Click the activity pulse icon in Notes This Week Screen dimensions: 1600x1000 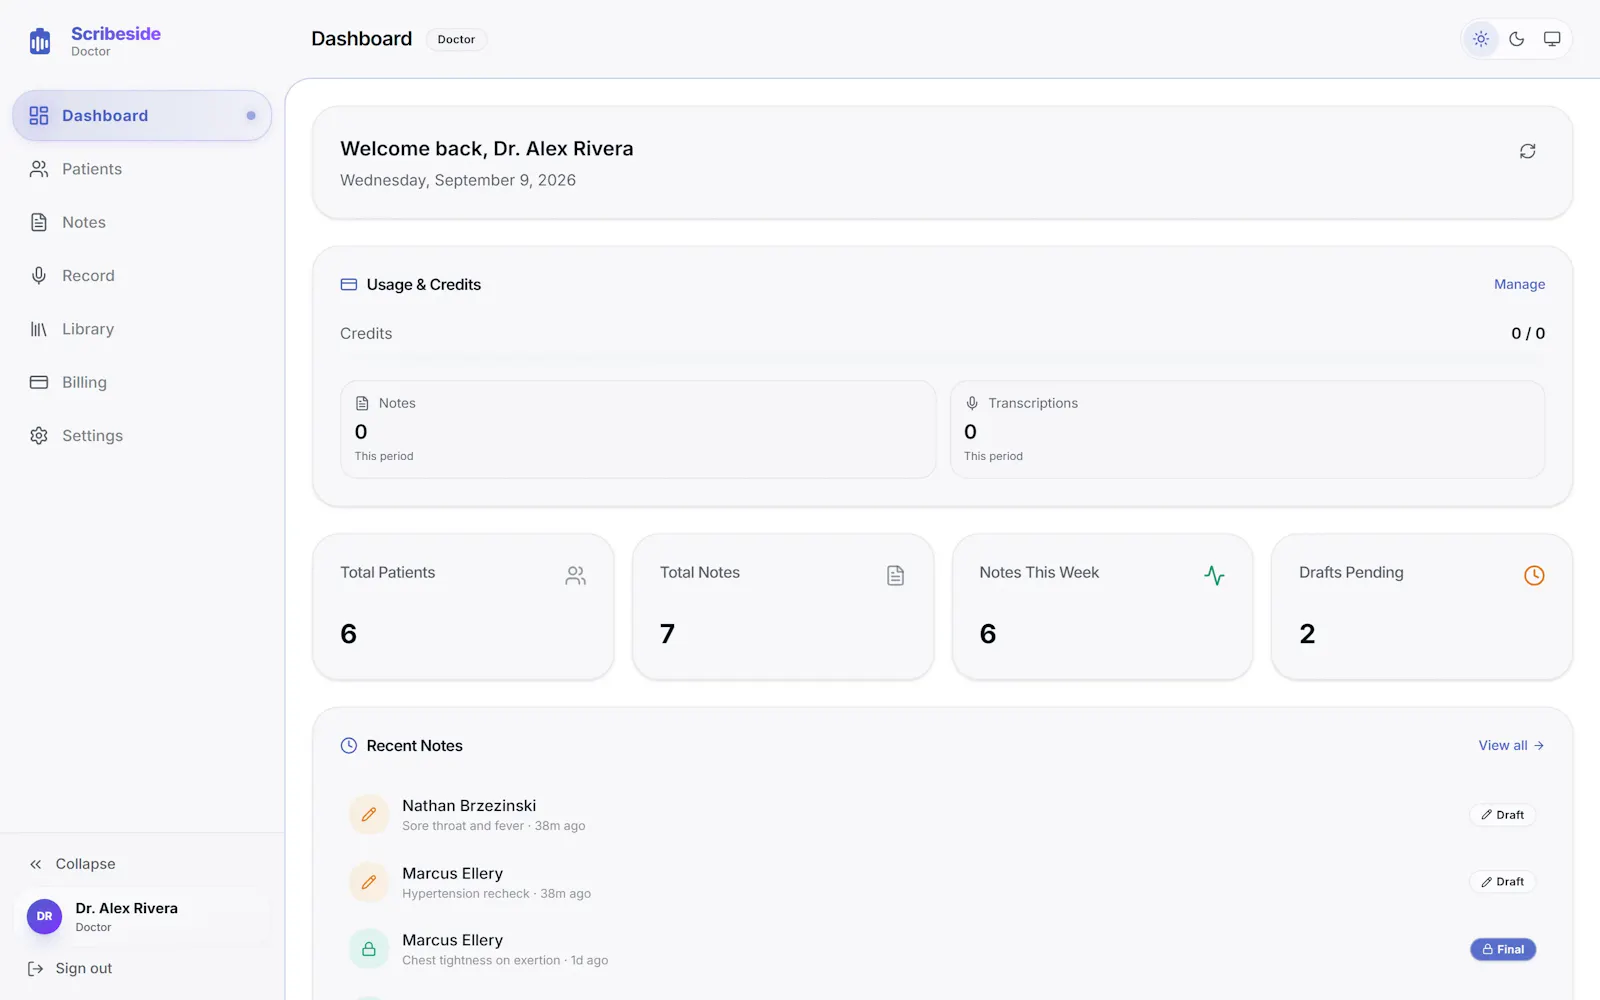click(1215, 576)
